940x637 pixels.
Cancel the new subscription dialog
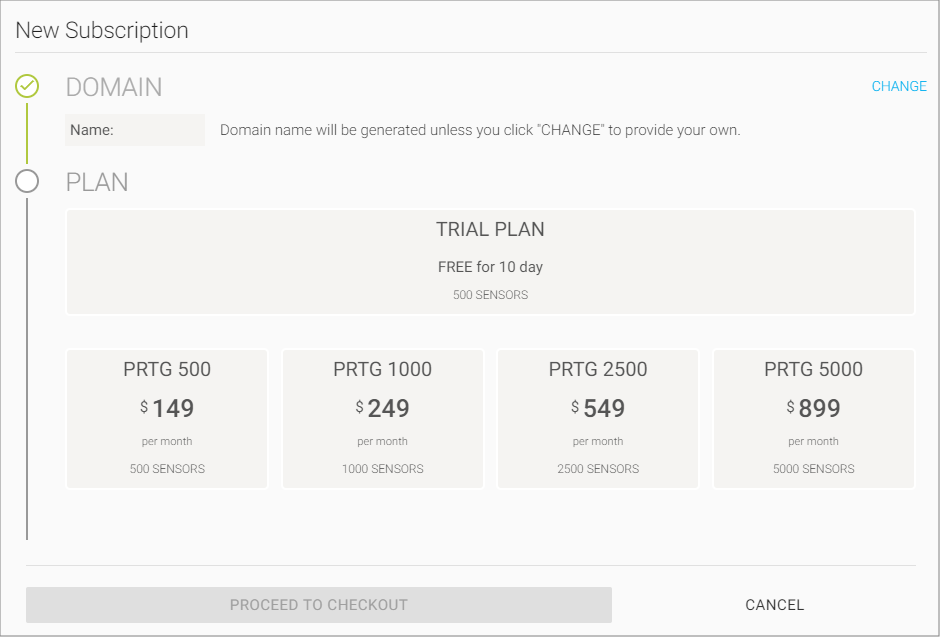[775, 605]
